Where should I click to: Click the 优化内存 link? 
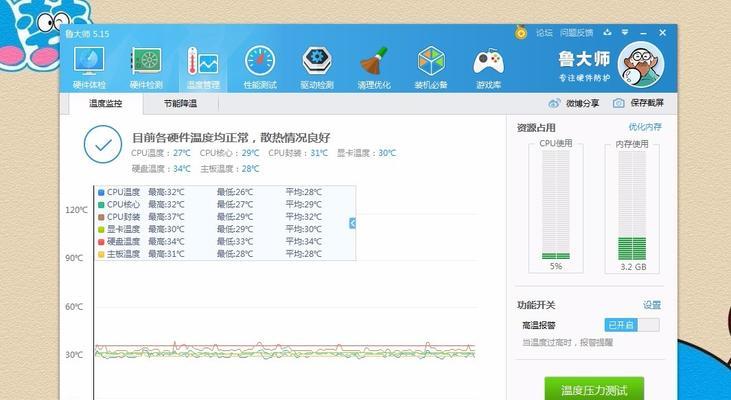tap(645, 127)
